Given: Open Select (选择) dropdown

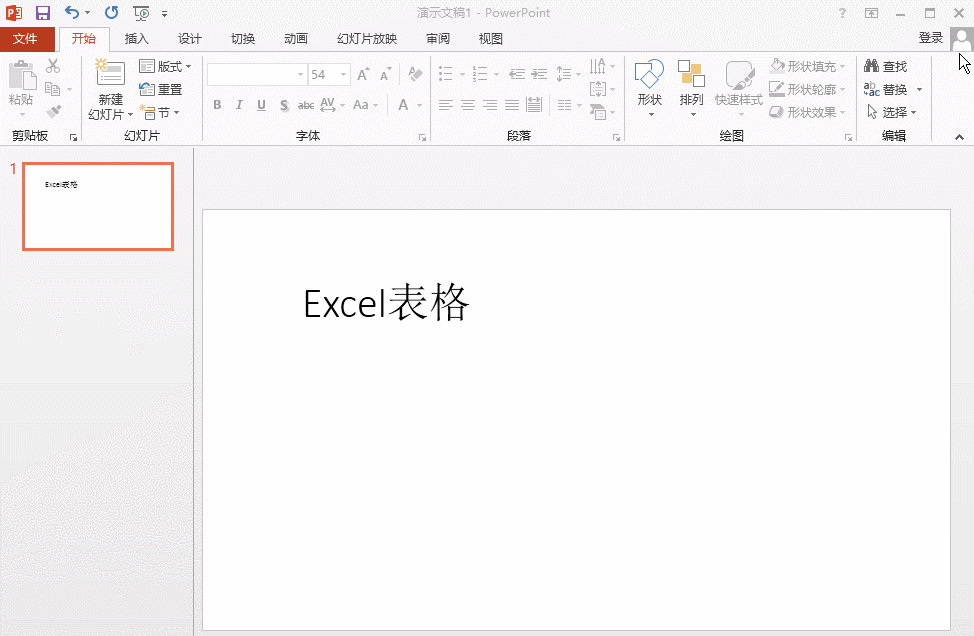Looking at the screenshot, I should (891, 112).
